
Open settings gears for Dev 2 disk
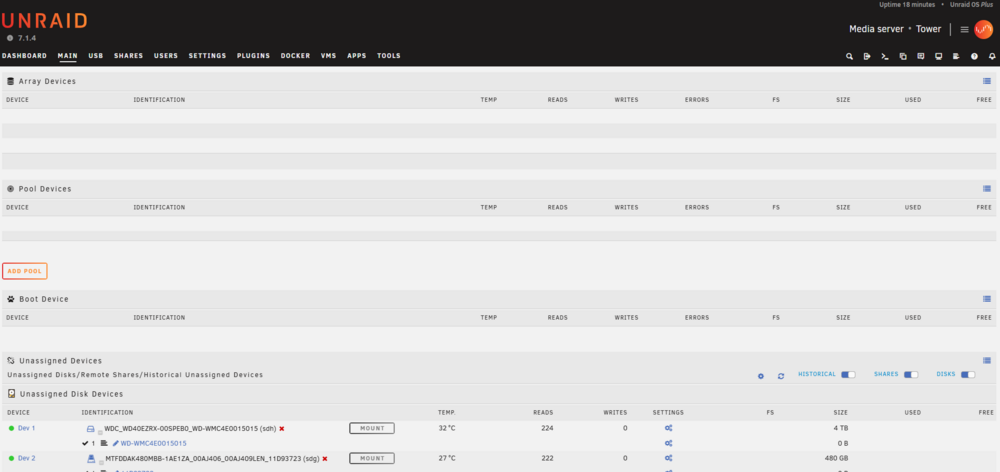(x=668, y=458)
